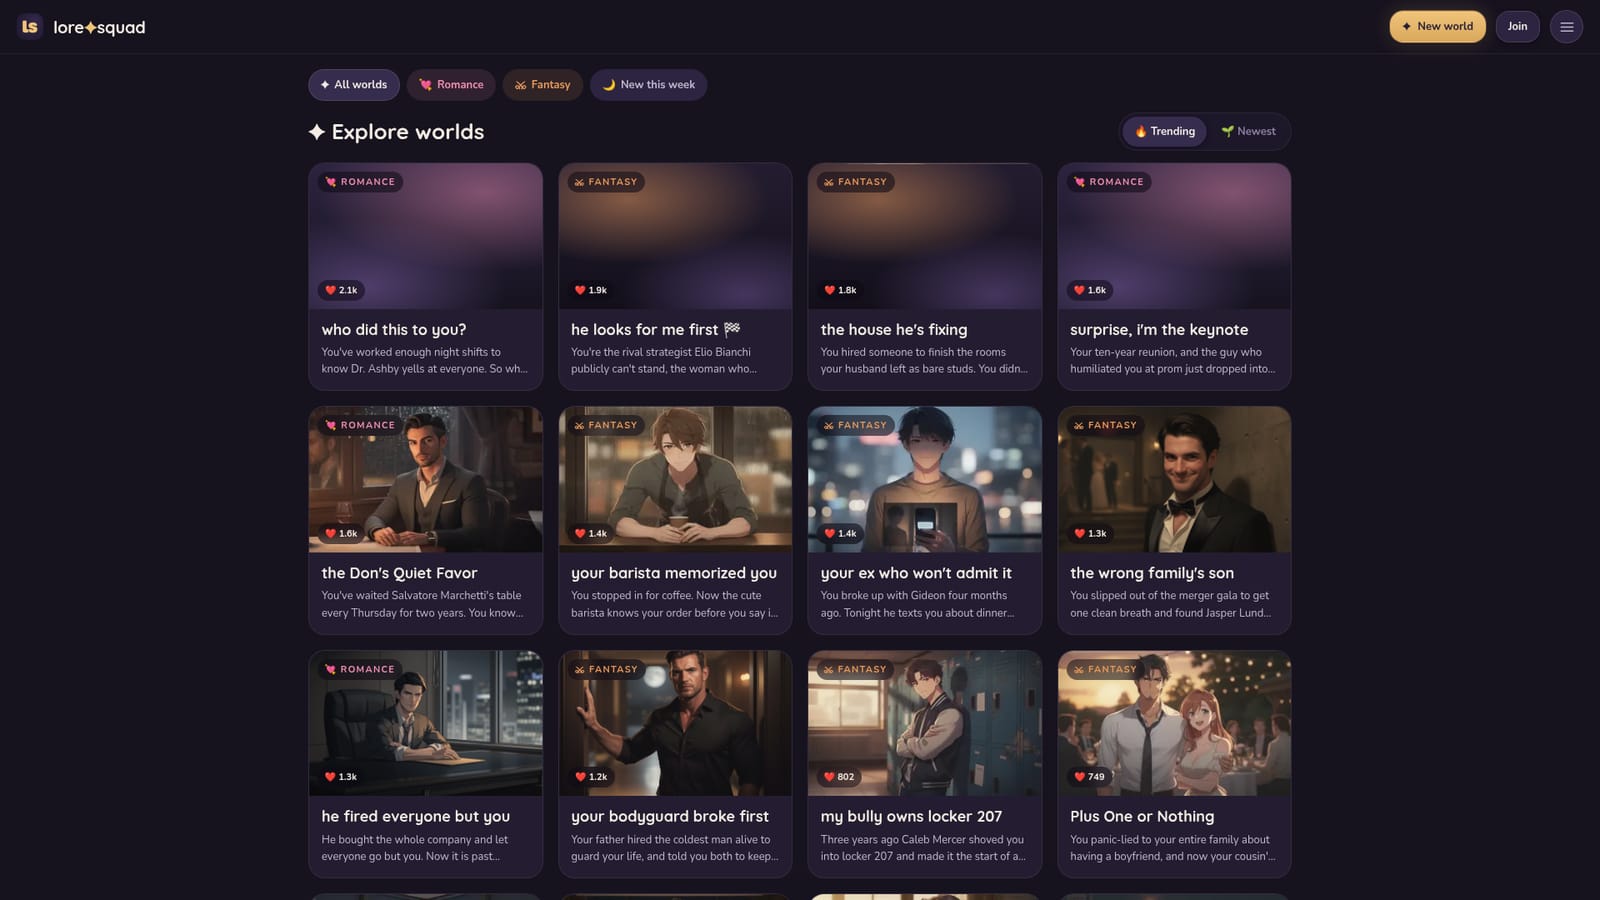
Task: Like 'your ex who won't admit it' heart badge
Action: 840,534
